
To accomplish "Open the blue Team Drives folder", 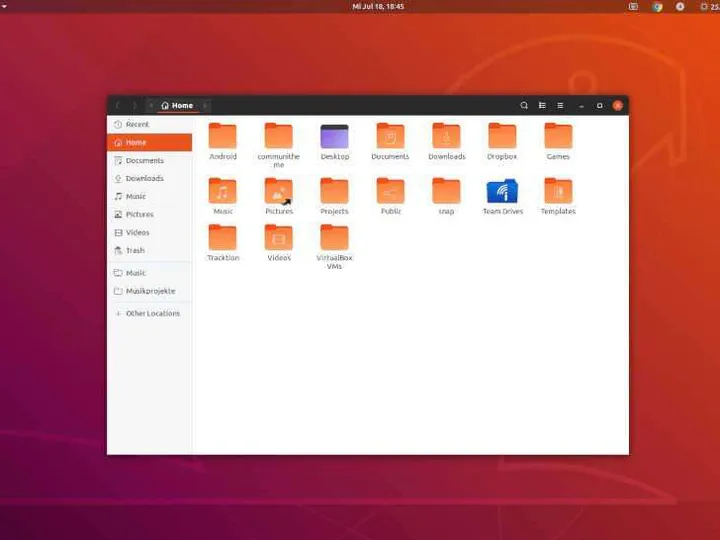I will tap(502, 191).
